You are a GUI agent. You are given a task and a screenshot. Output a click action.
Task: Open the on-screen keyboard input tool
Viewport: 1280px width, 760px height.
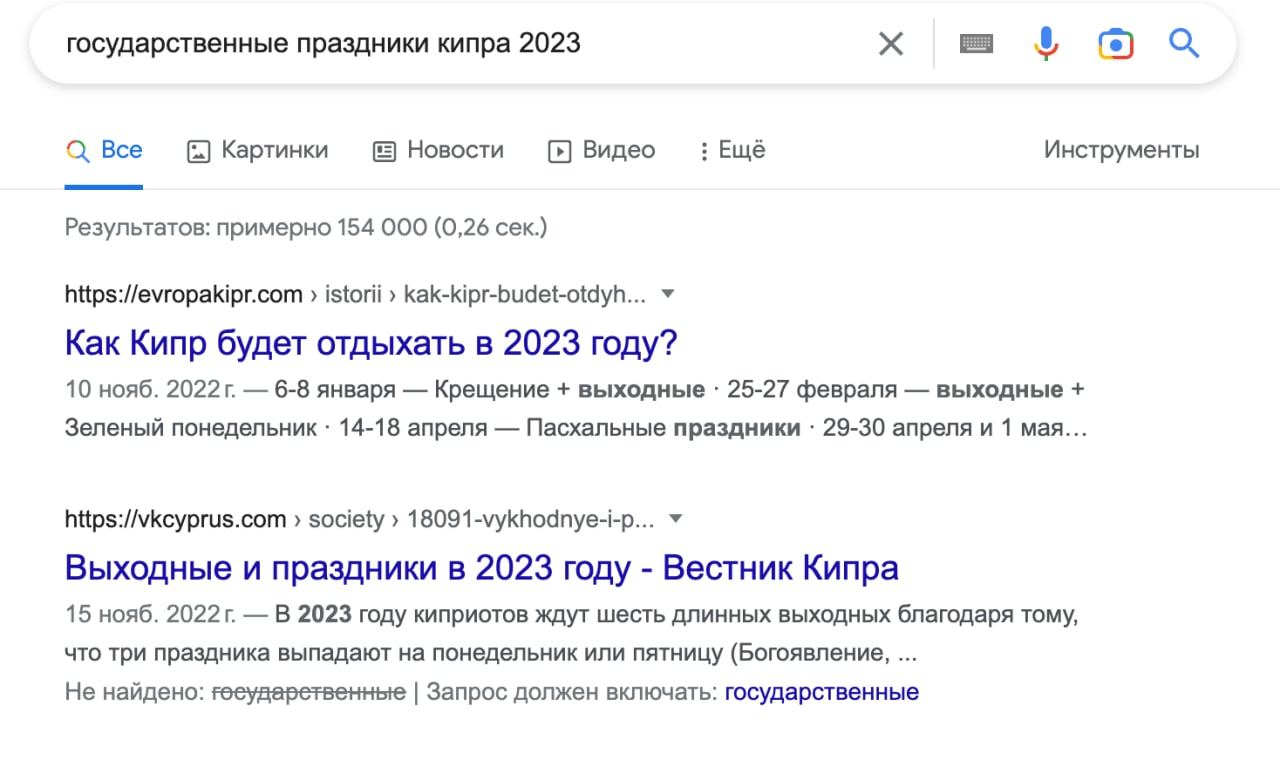click(976, 44)
